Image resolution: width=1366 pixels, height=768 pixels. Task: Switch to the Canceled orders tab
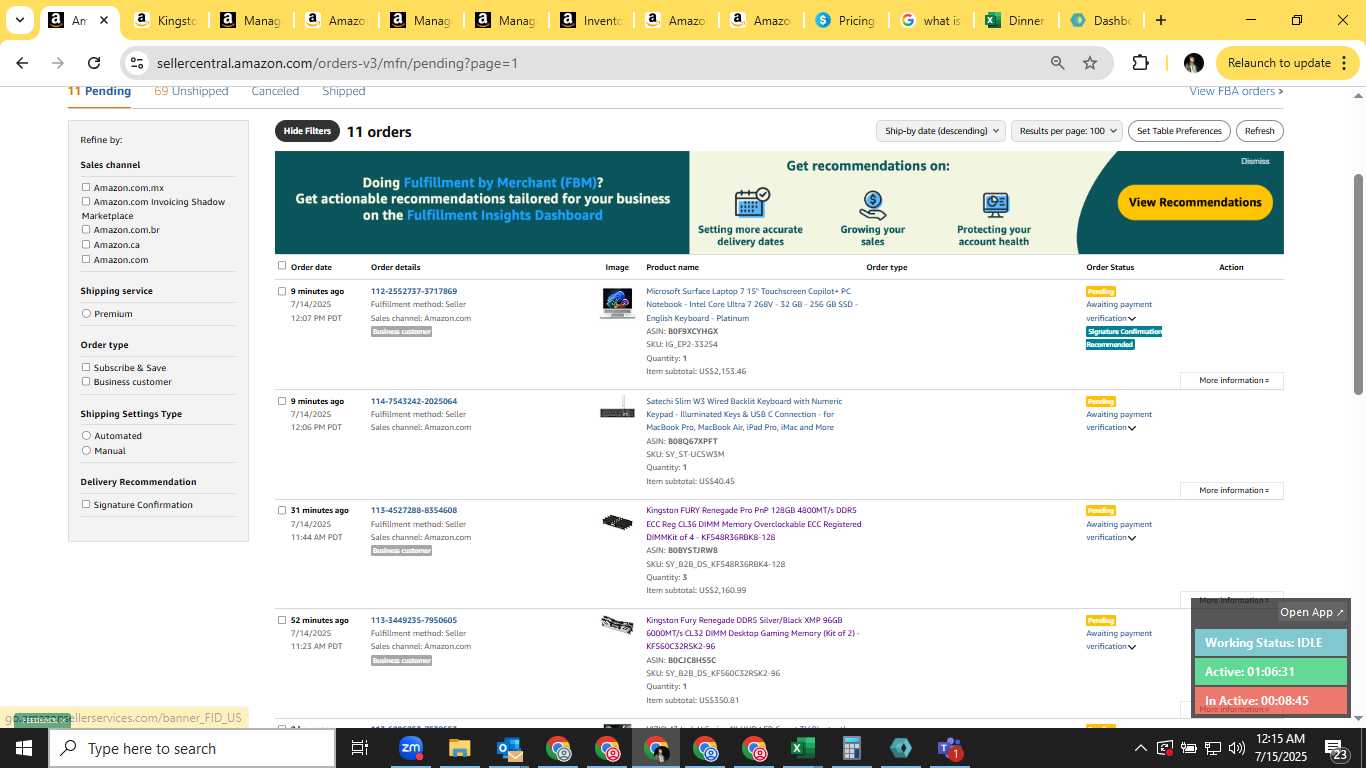pos(275,91)
